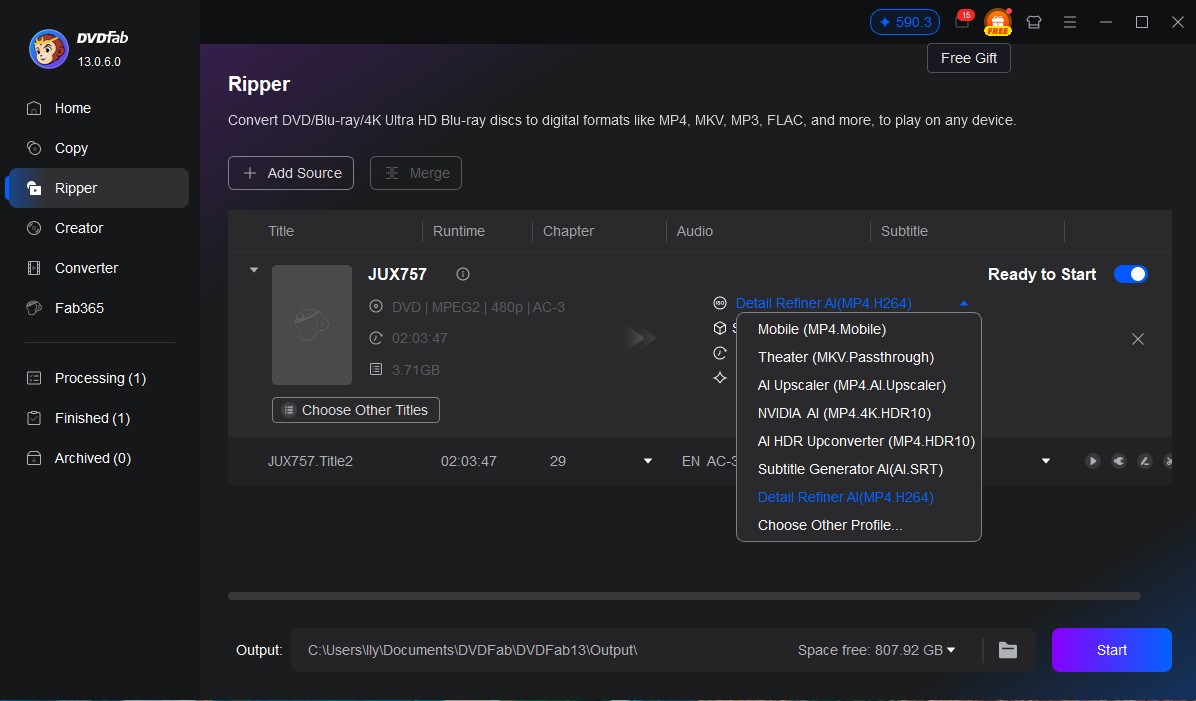The image size is (1196, 701).
Task: Click the cube icon under profile
Action: pos(719,328)
